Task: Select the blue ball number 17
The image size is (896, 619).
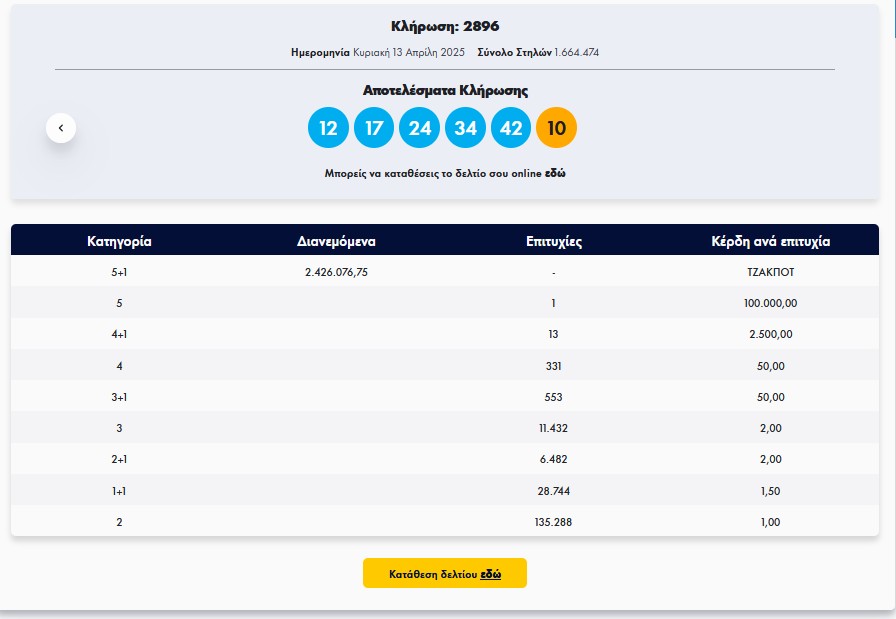Action: [x=374, y=127]
